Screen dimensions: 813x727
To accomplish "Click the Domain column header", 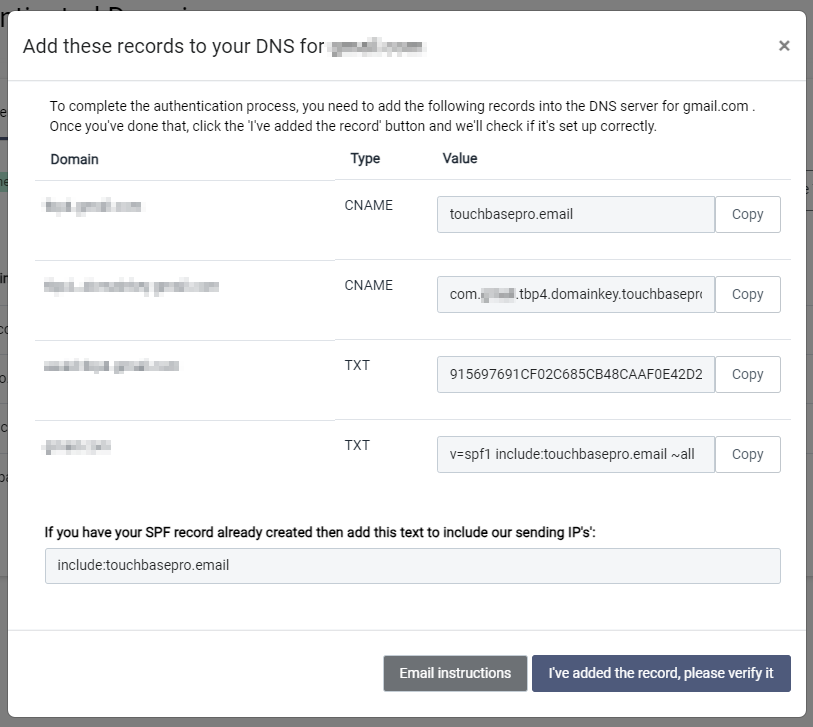I will coord(74,159).
